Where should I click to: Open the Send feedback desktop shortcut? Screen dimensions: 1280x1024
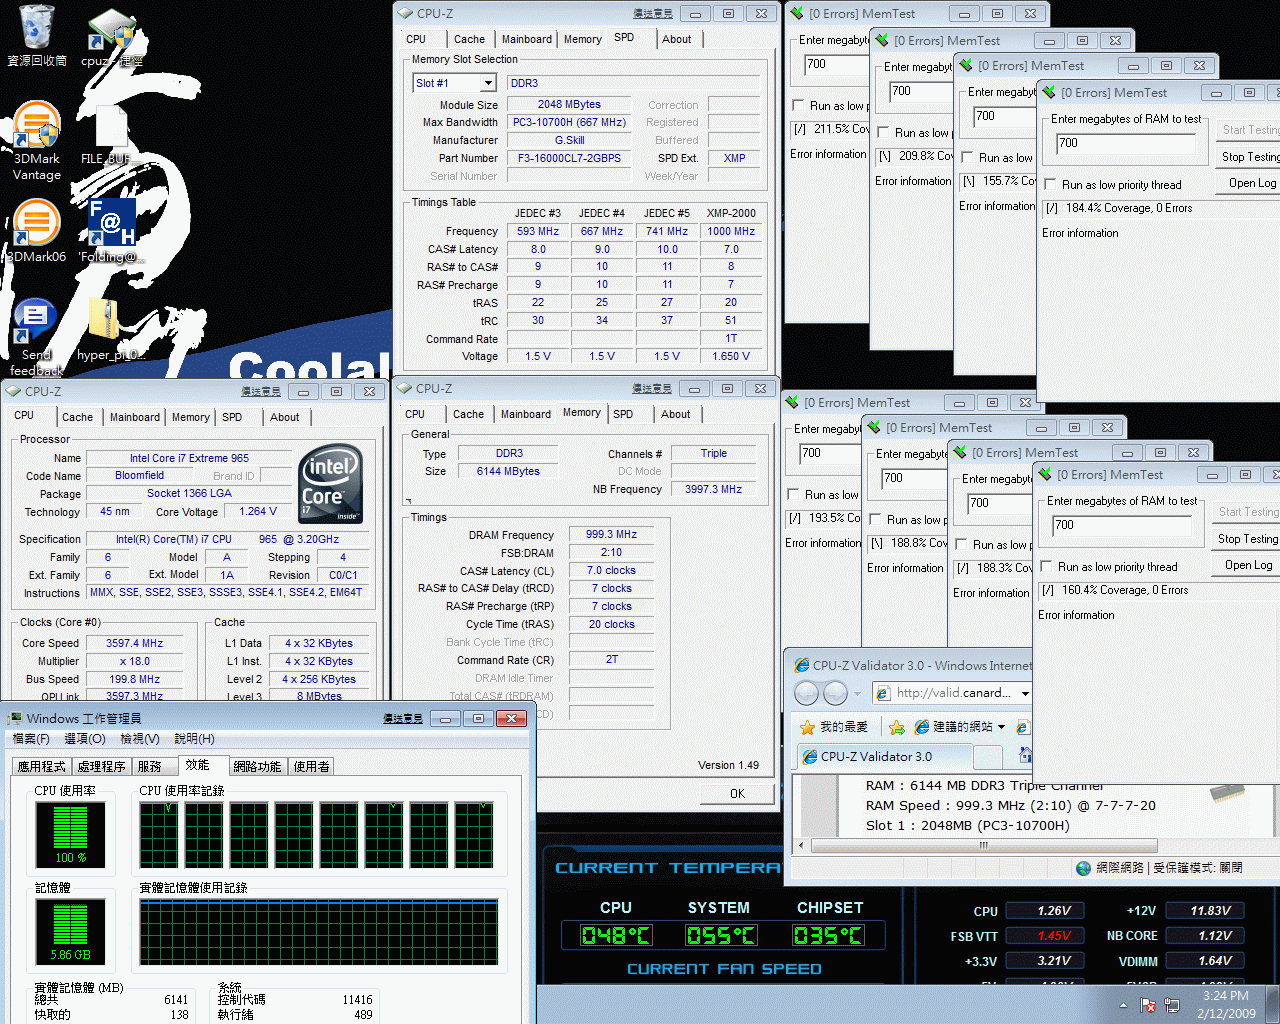coord(36,336)
